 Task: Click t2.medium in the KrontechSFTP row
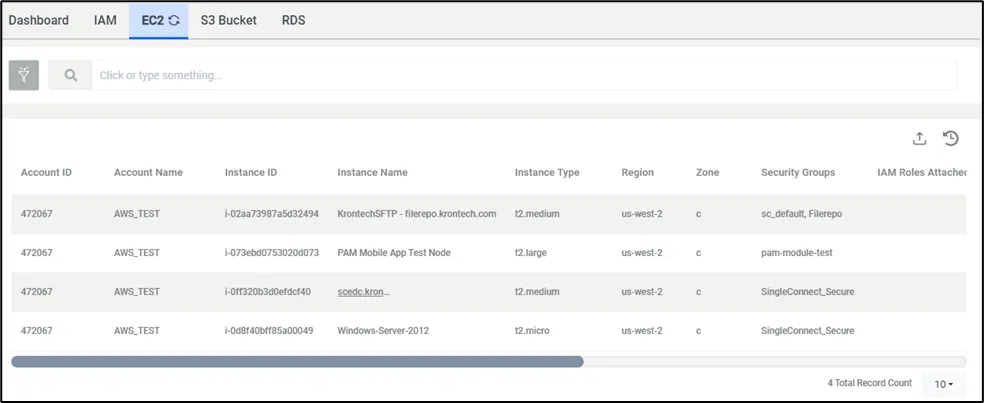[x=537, y=214]
